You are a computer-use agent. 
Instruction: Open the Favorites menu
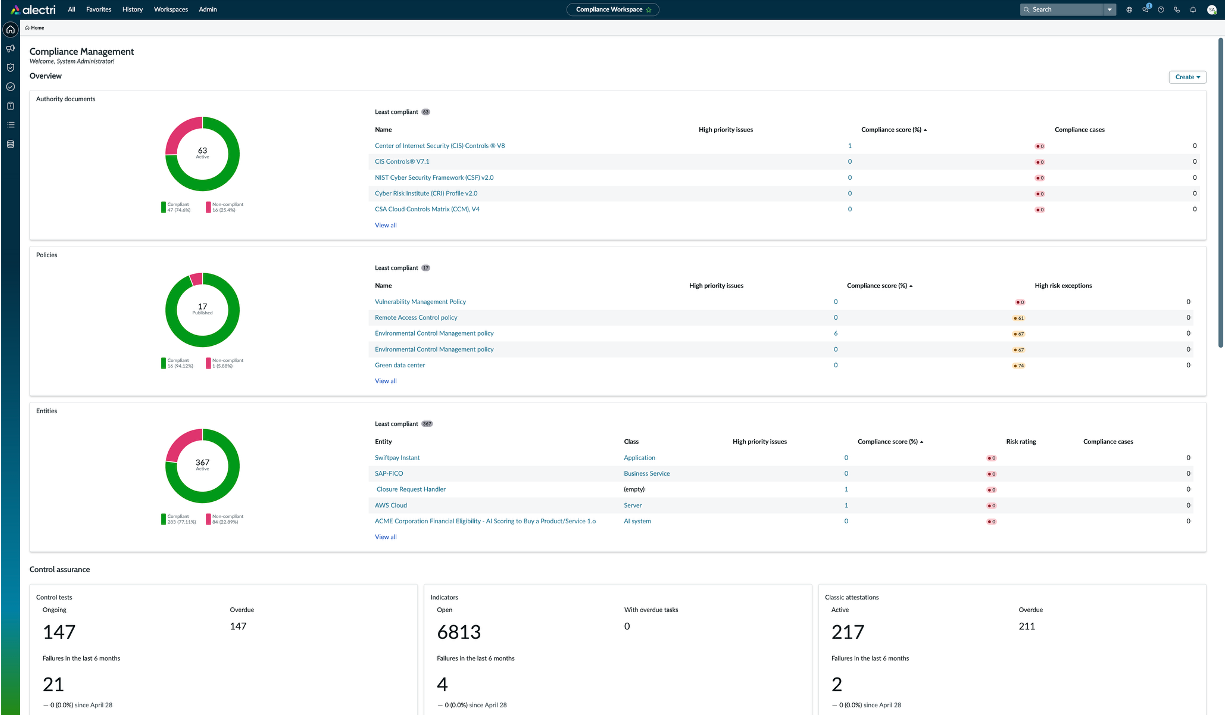[99, 9]
